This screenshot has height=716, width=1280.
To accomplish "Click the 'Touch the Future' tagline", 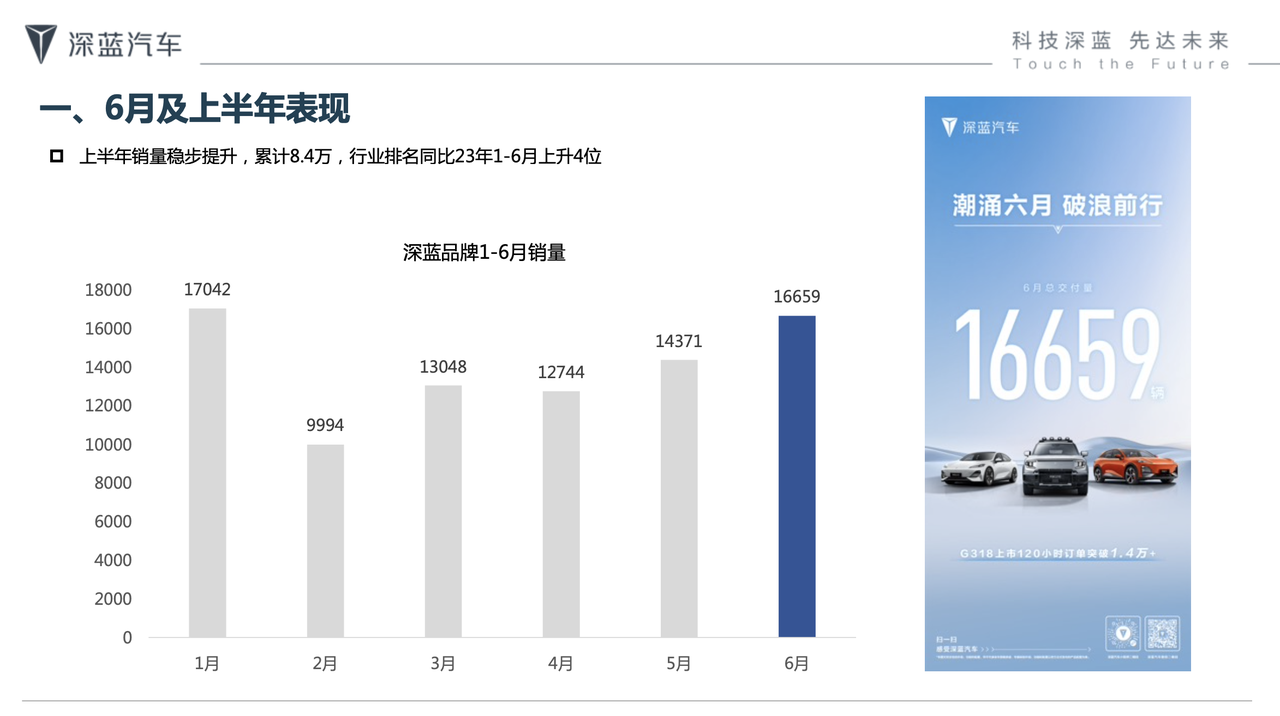I will (x=1121, y=64).
